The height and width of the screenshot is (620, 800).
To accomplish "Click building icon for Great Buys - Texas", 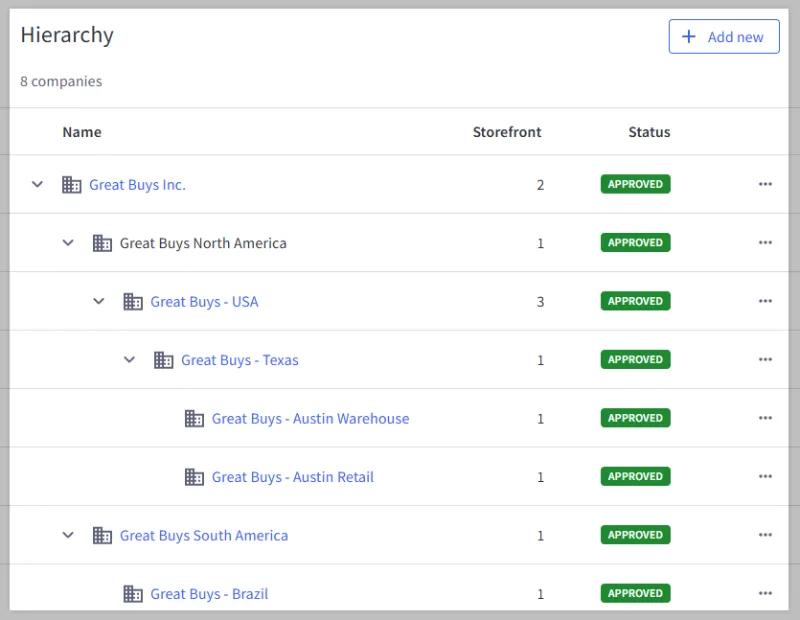I will (163, 360).
